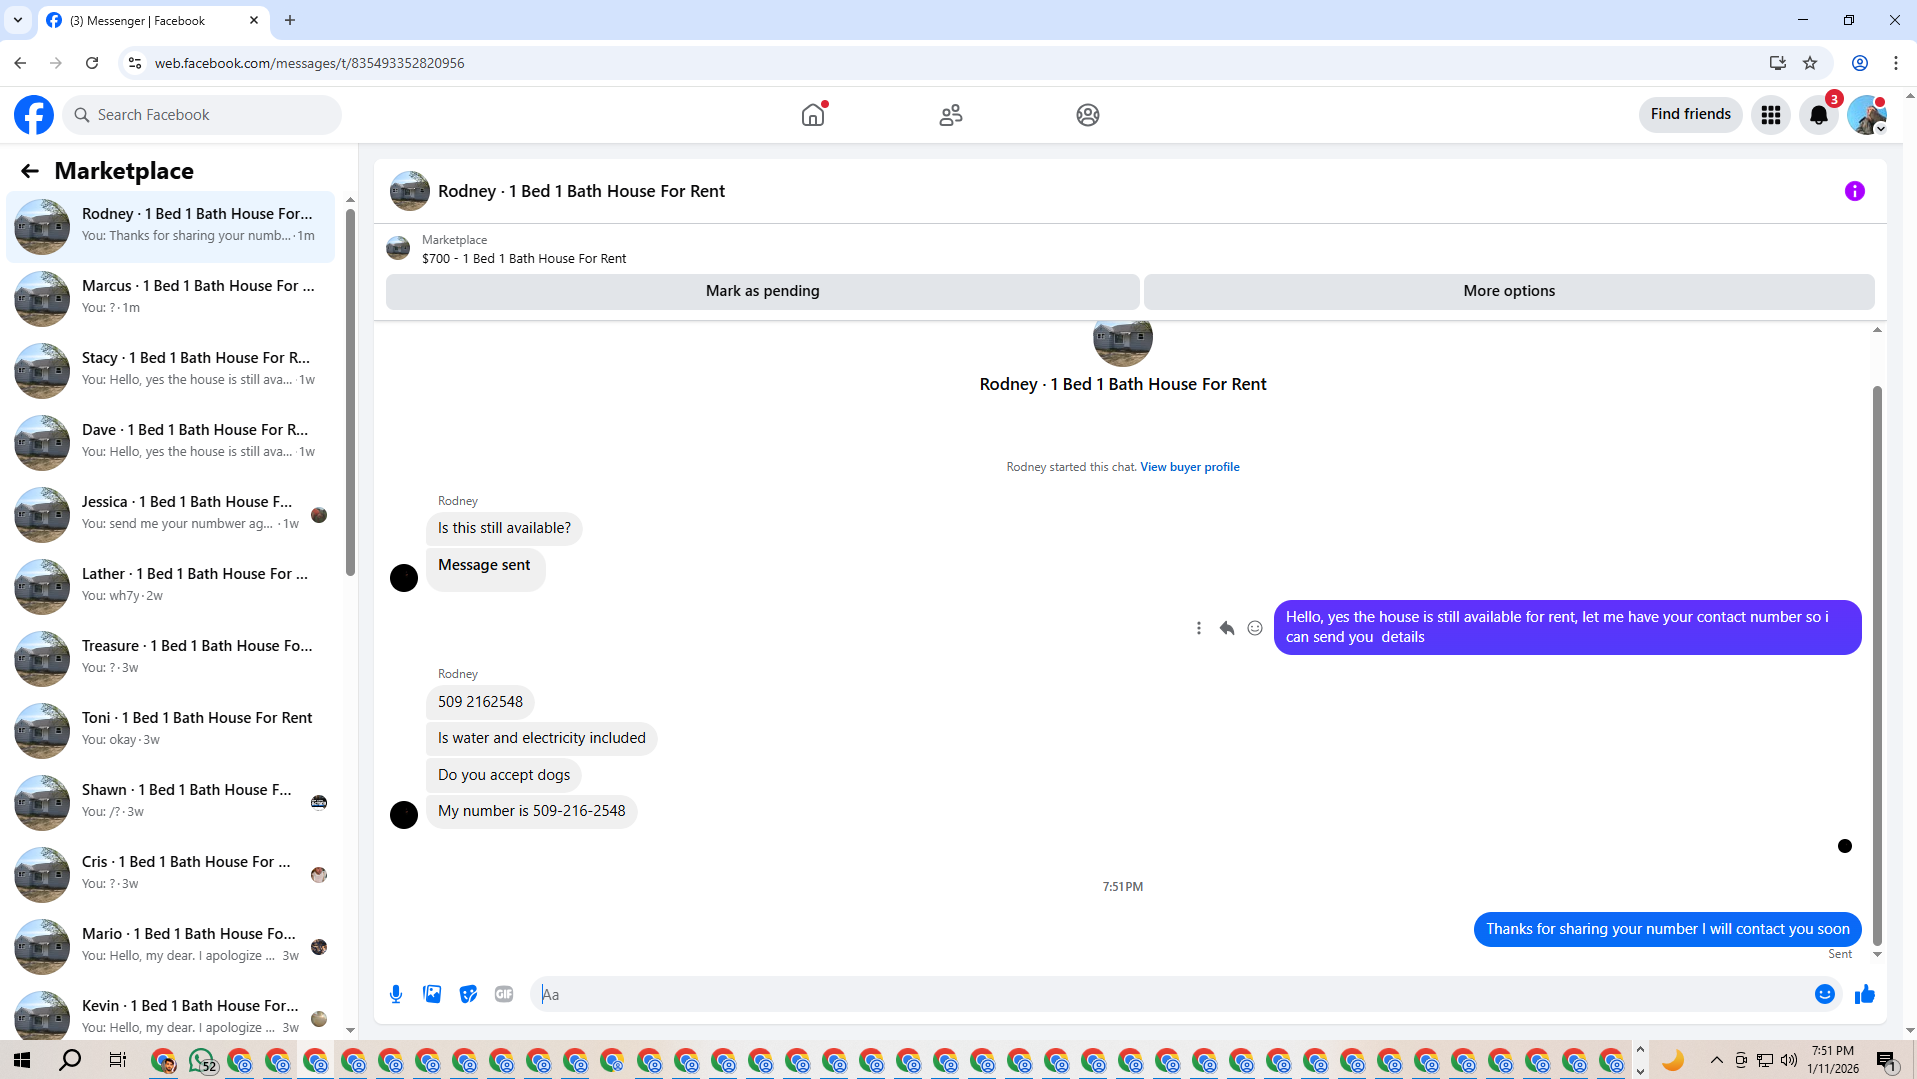Click the Messenger Facebook browser tab
Viewport: 1917px width, 1079px height.
[152, 20]
